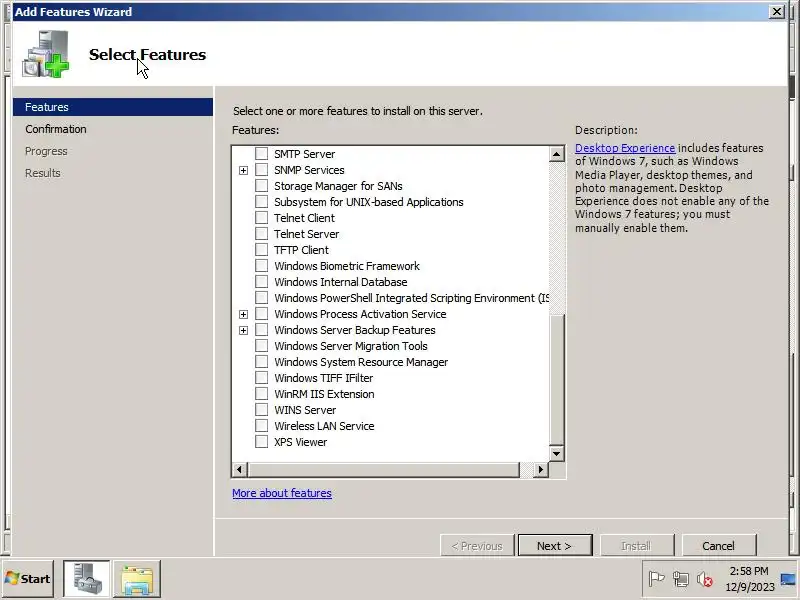Click the muted volume tray icon
This screenshot has width=800, height=600.
click(705, 579)
